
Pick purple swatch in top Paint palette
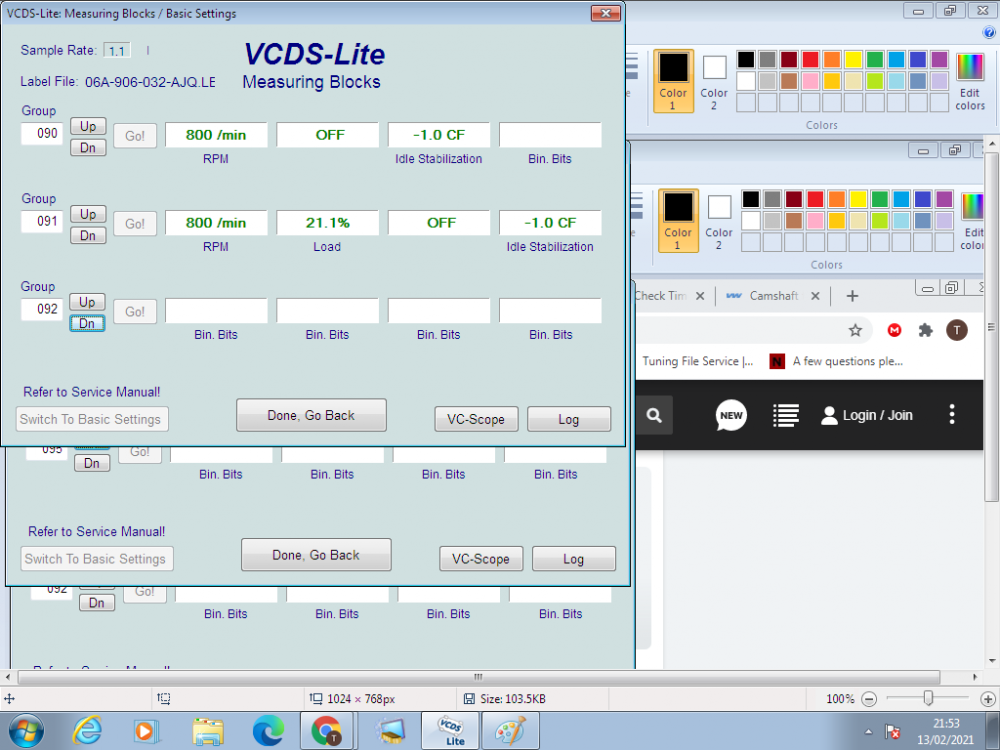click(939, 59)
